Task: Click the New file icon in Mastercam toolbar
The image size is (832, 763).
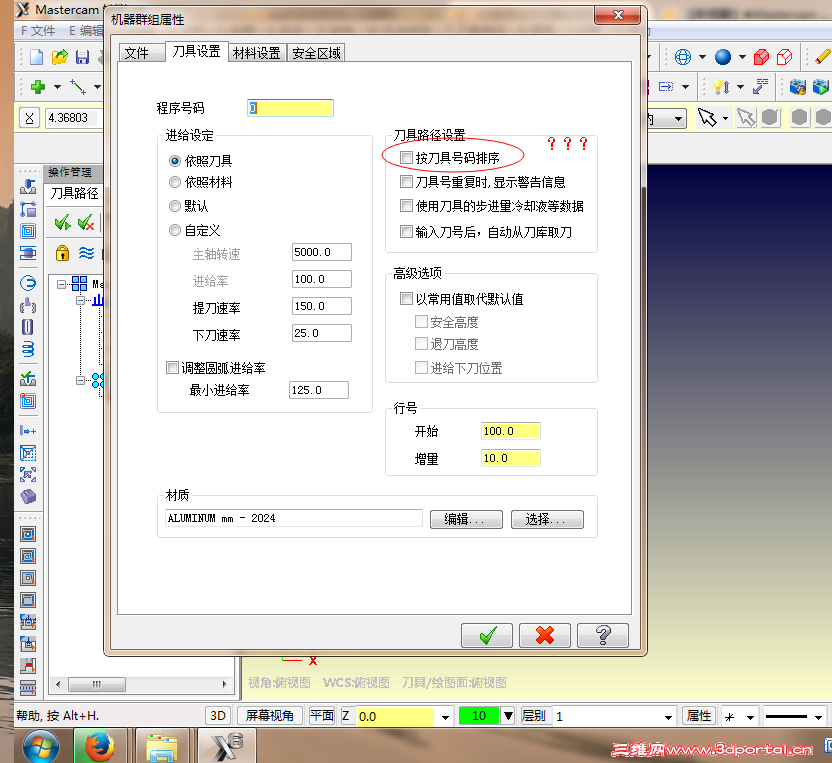Action: click(36, 57)
